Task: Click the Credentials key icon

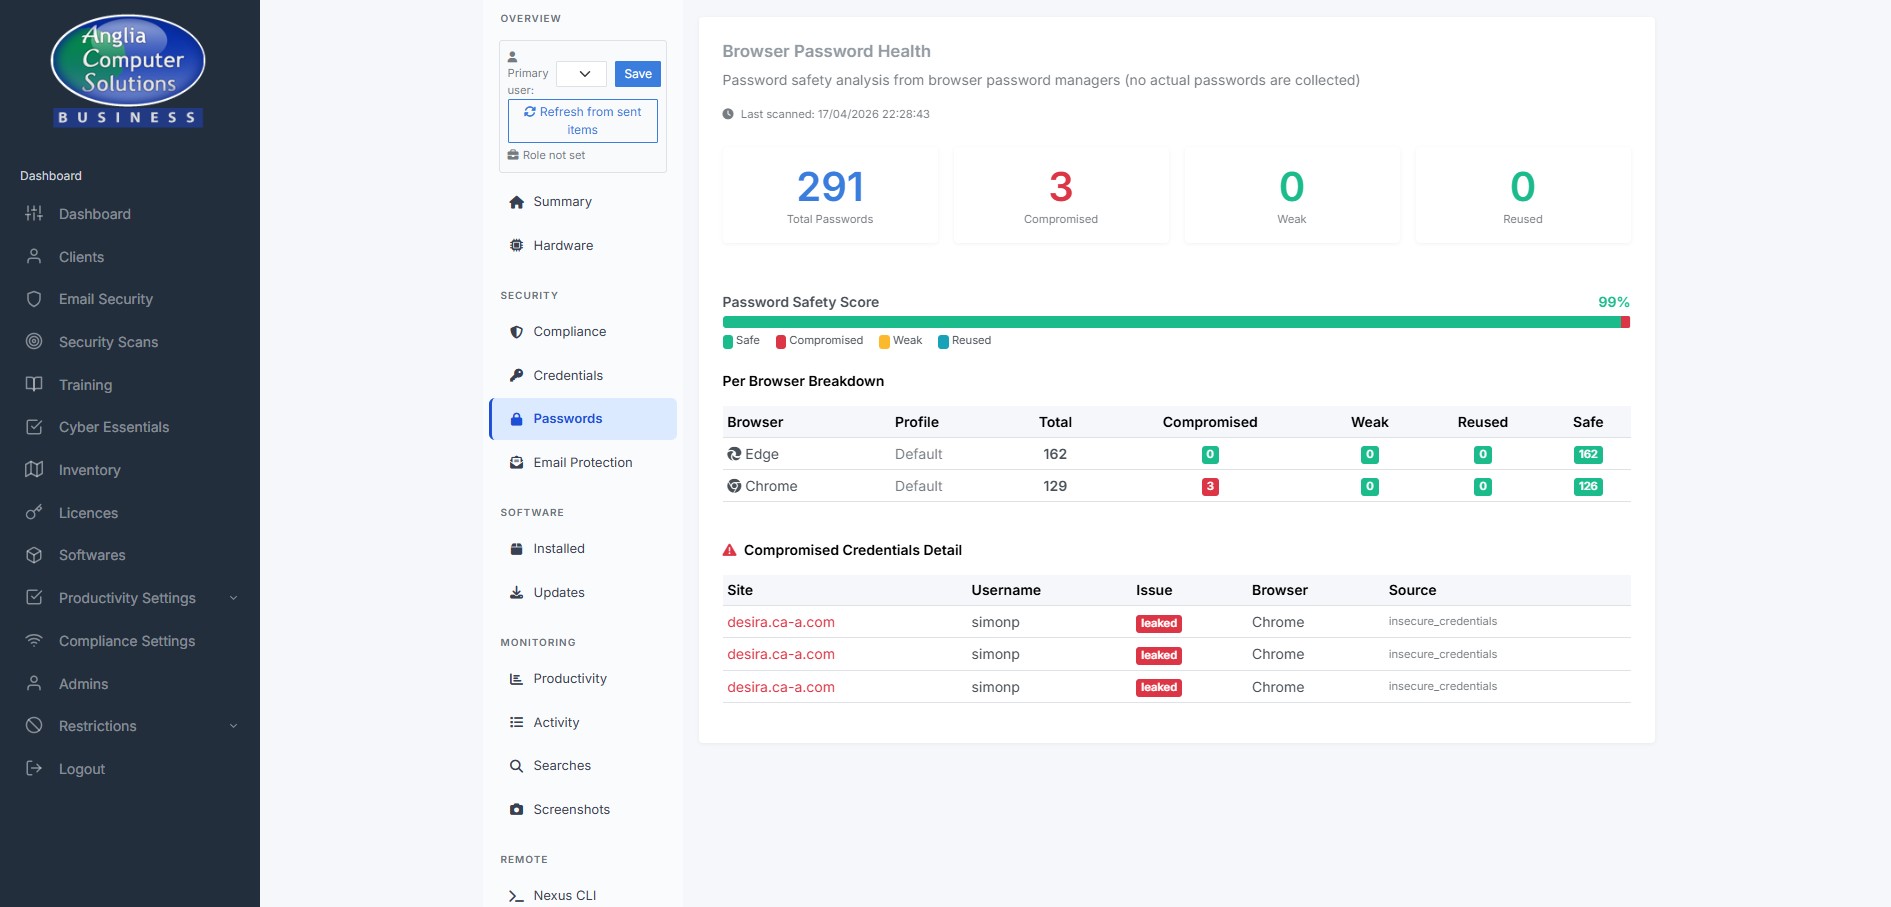Action: coord(517,375)
